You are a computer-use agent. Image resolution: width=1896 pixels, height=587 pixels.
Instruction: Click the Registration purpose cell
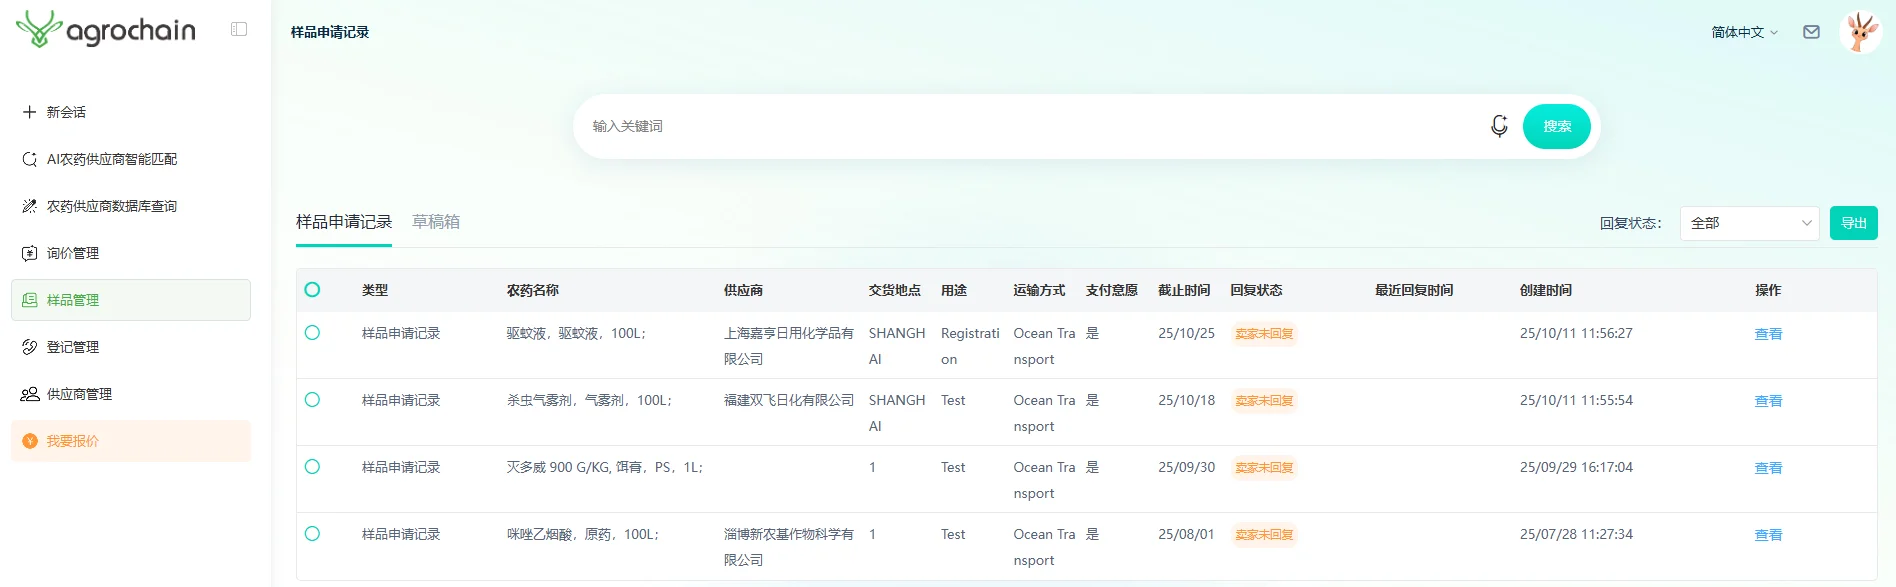click(x=970, y=346)
